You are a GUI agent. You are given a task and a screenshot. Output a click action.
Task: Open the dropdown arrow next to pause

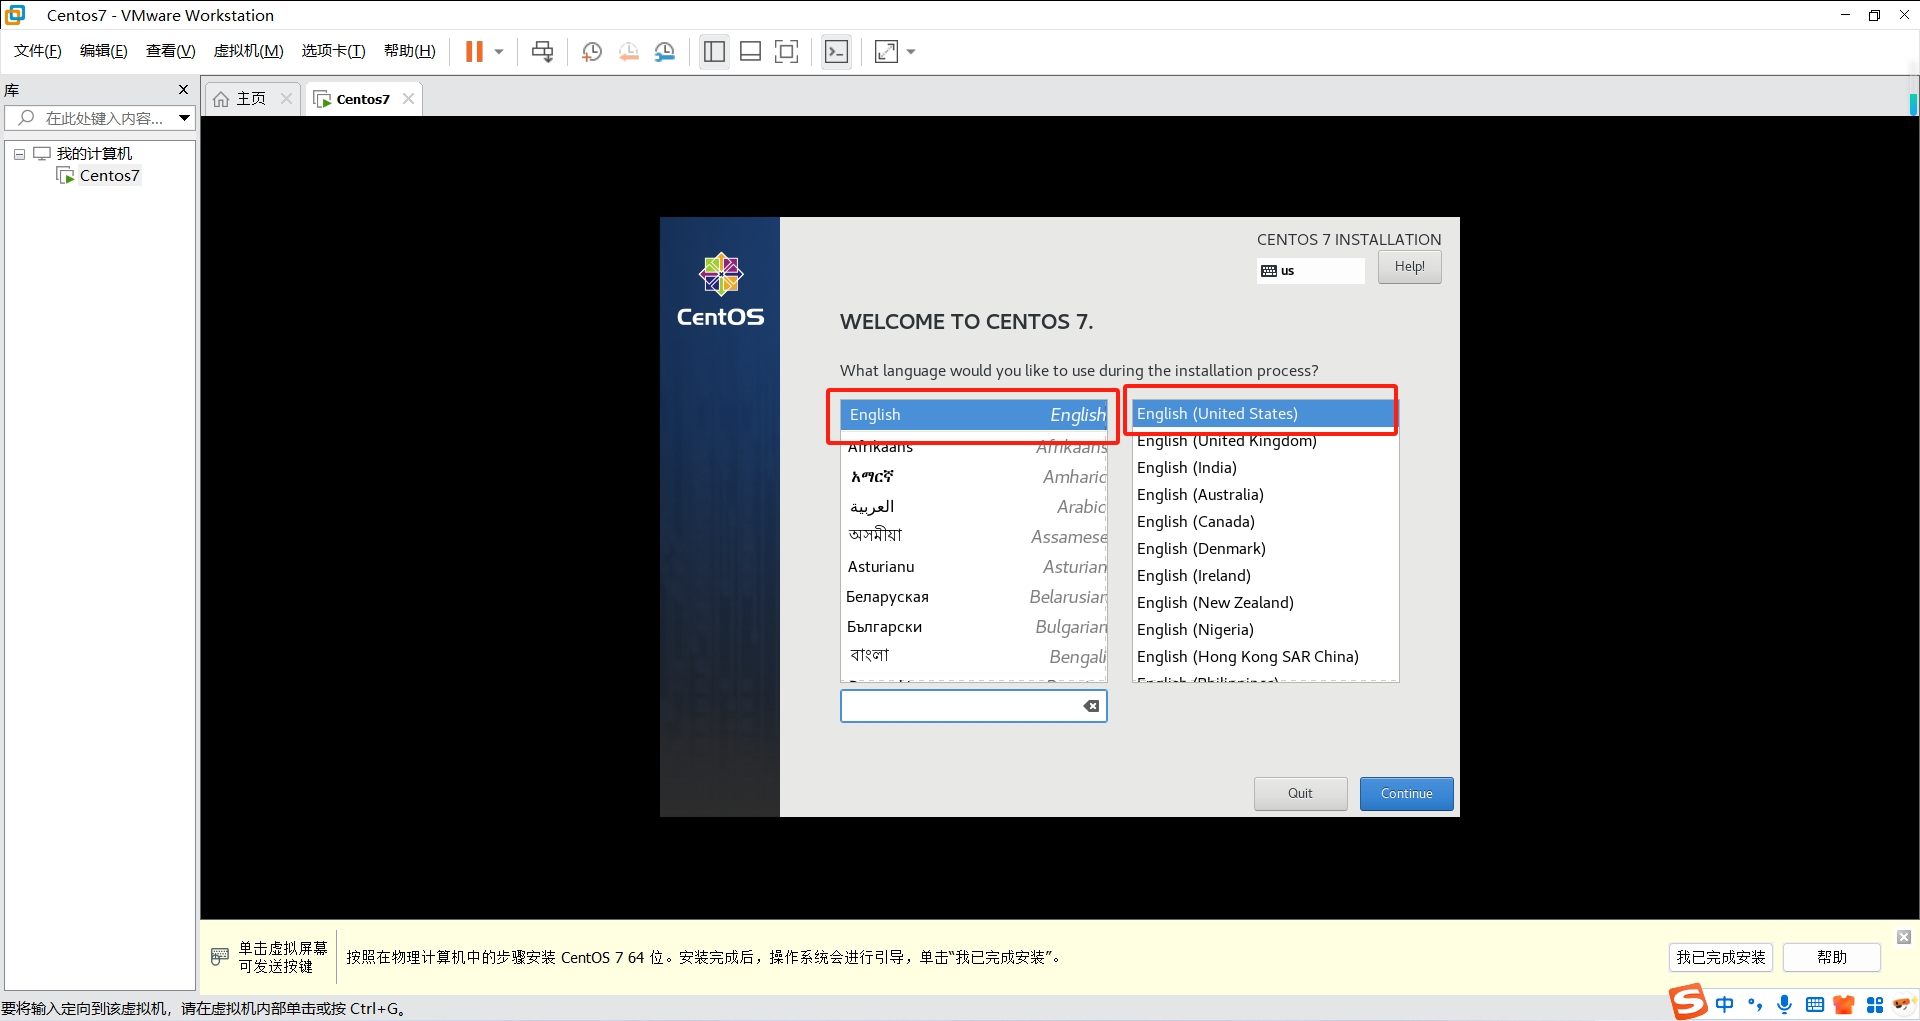499,52
